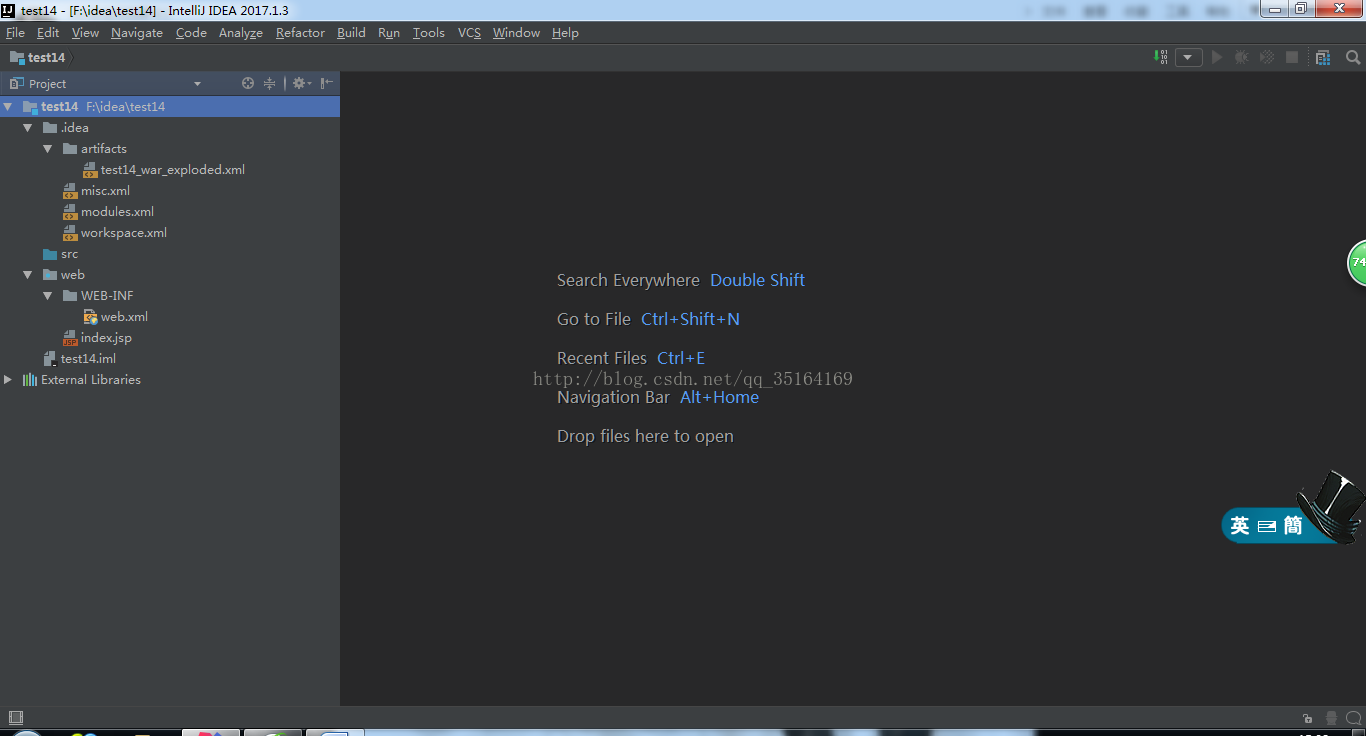Click the web folder icon

(x=50, y=274)
